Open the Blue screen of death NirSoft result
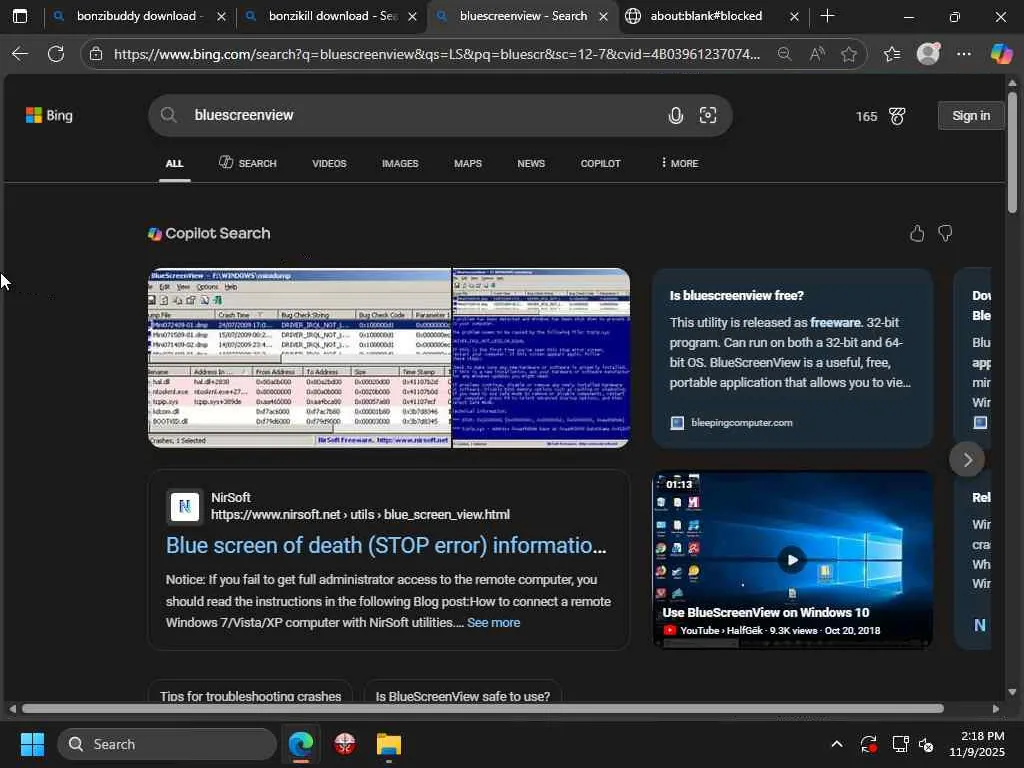The width and height of the screenshot is (1024, 768). [386, 545]
